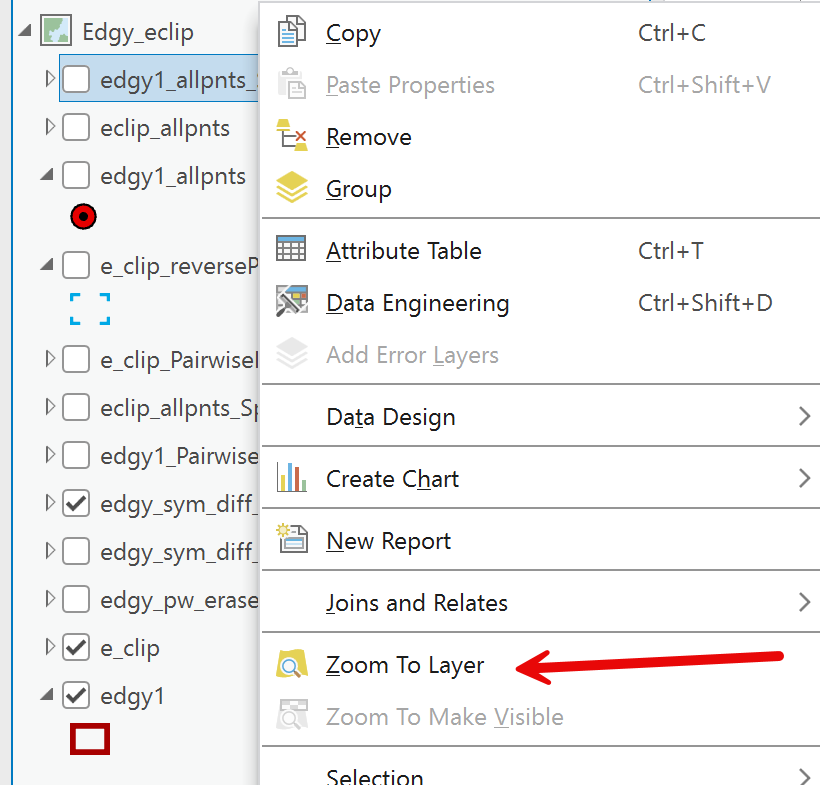This screenshot has height=785, width=820.
Task: Collapse the edgy1_allpnts layer legend
Action: click(47, 175)
